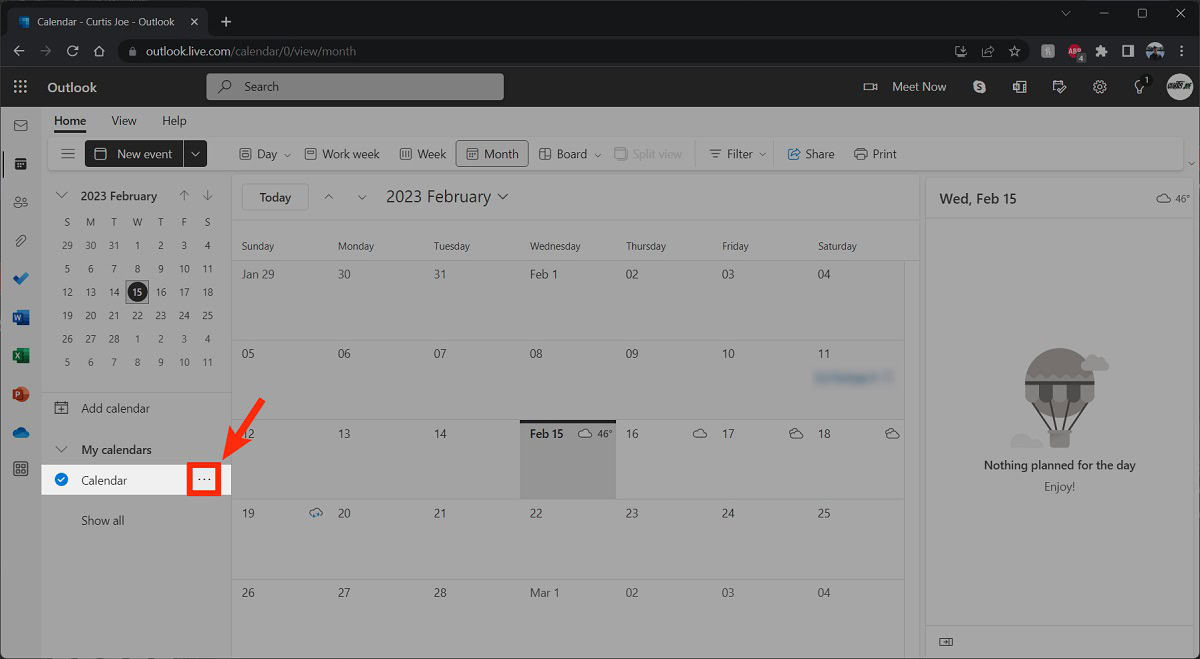Open OneDrive cloud icon in sidebar
The width and height of the screenshot is (1200, 659).
(x=20, y=432)
